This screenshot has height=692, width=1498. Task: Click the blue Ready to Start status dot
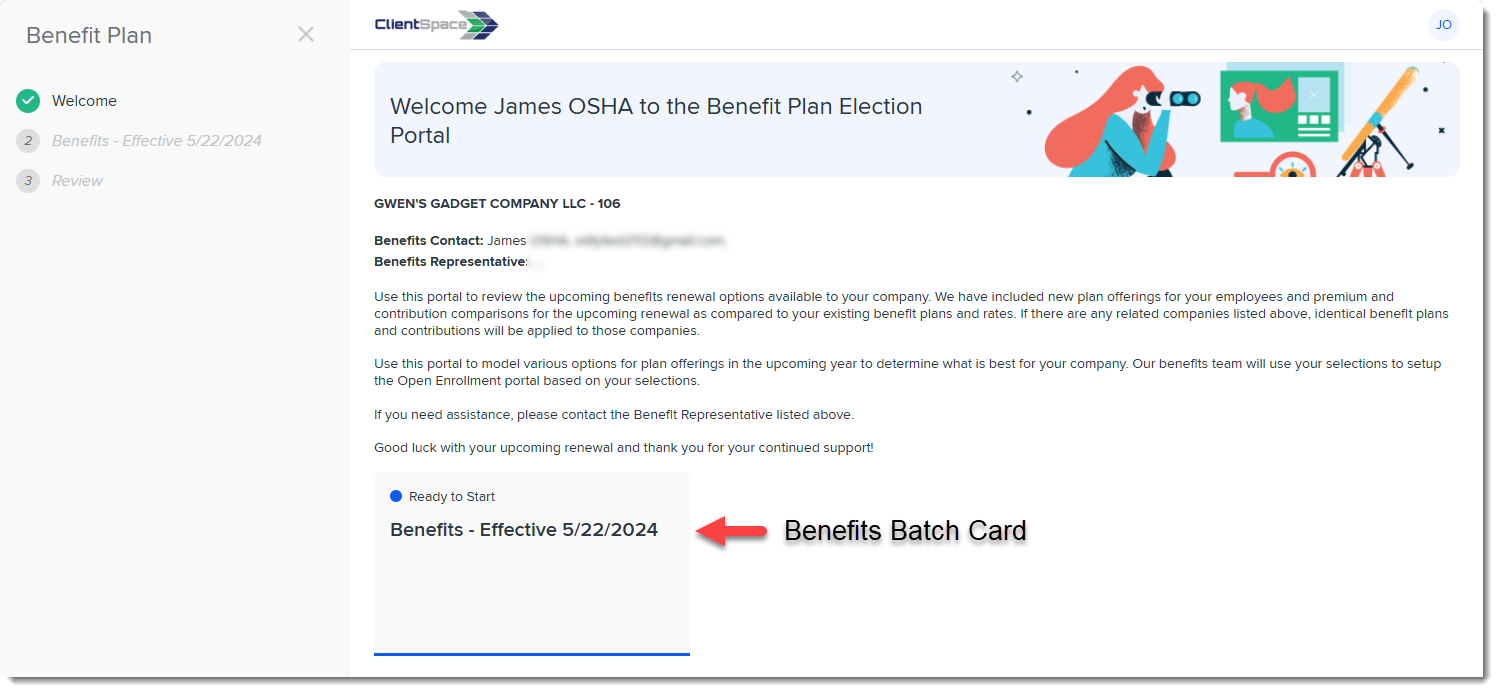[x=396, y=496]
